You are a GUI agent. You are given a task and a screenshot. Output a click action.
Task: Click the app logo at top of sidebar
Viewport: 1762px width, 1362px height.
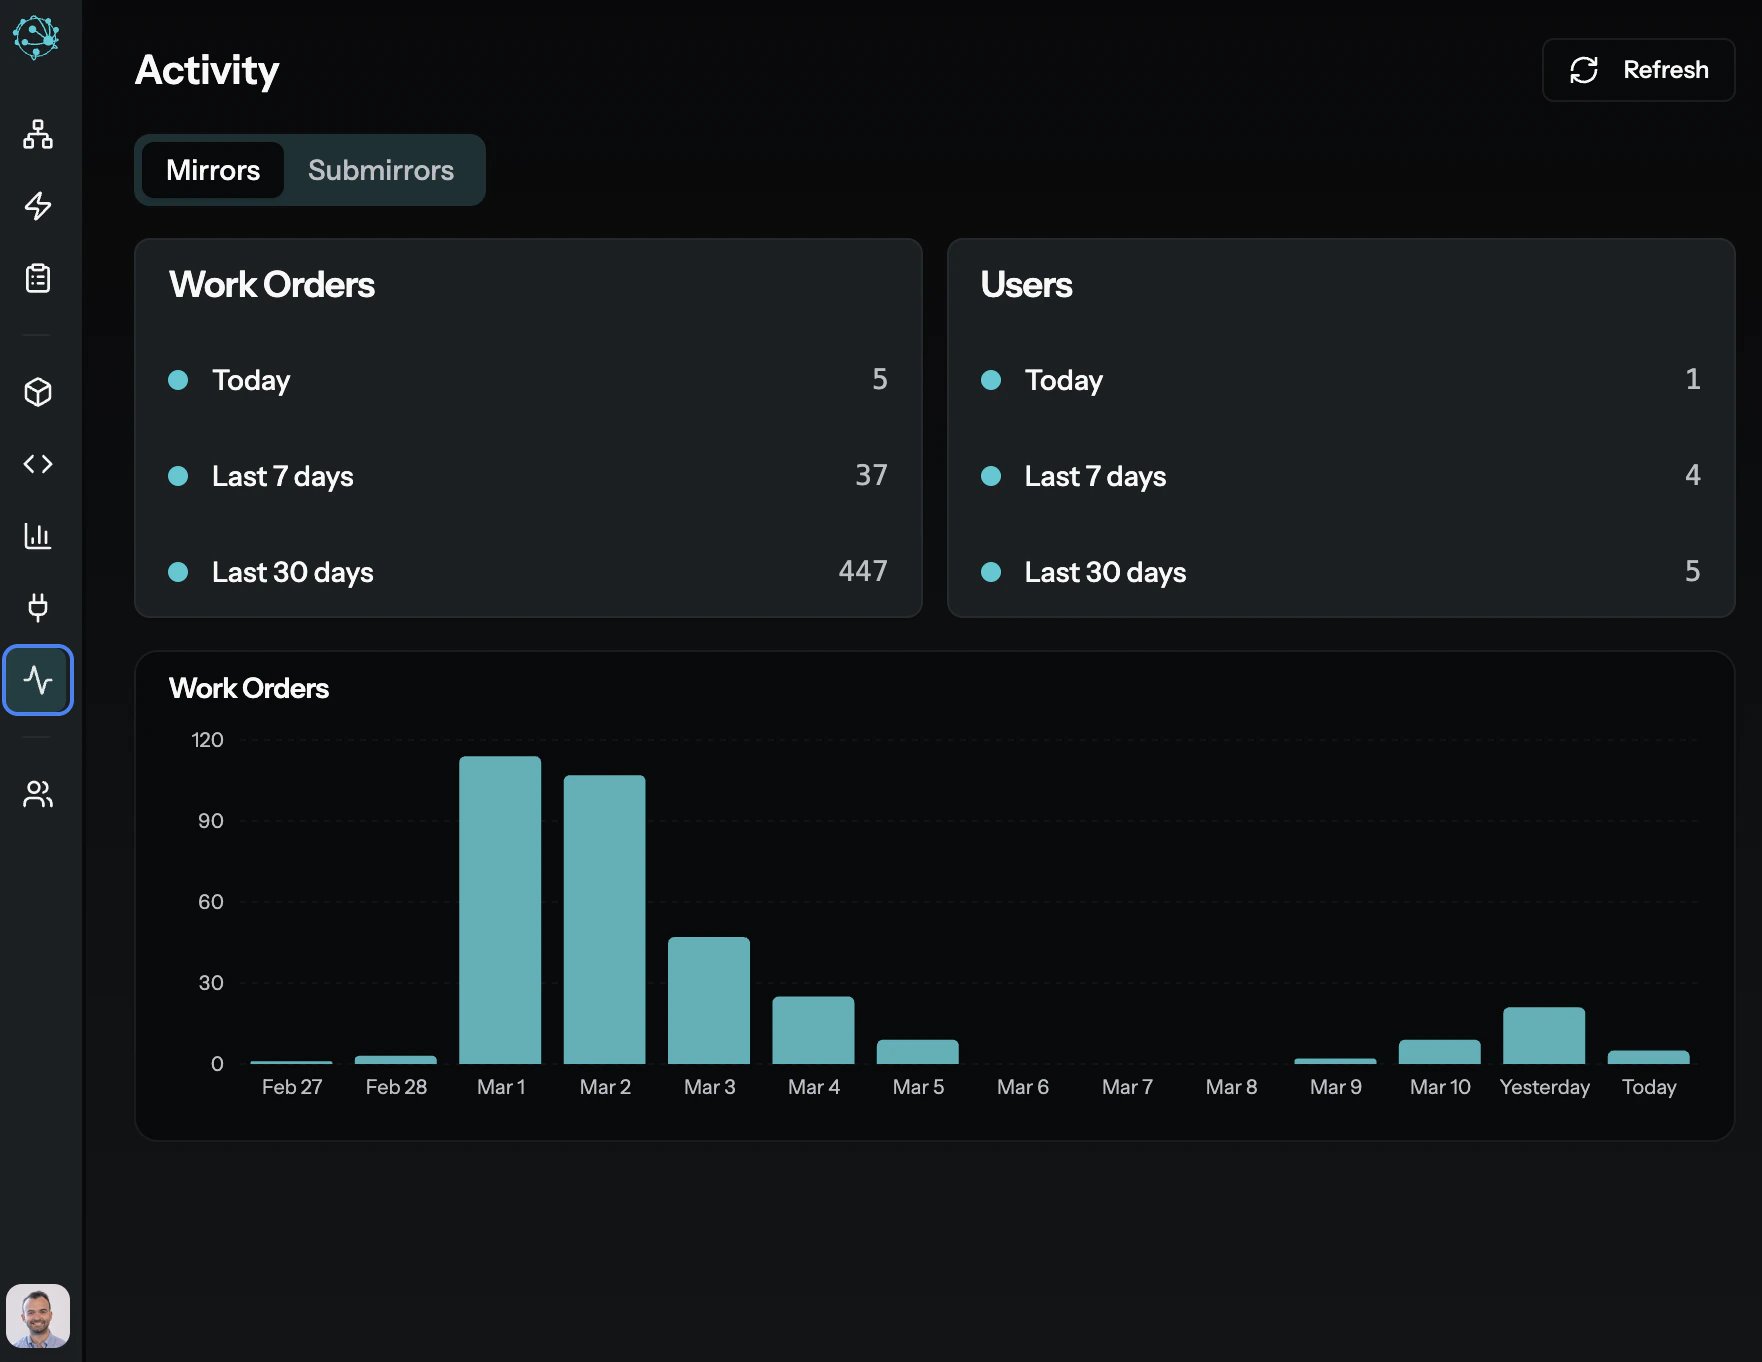point(37,38)
